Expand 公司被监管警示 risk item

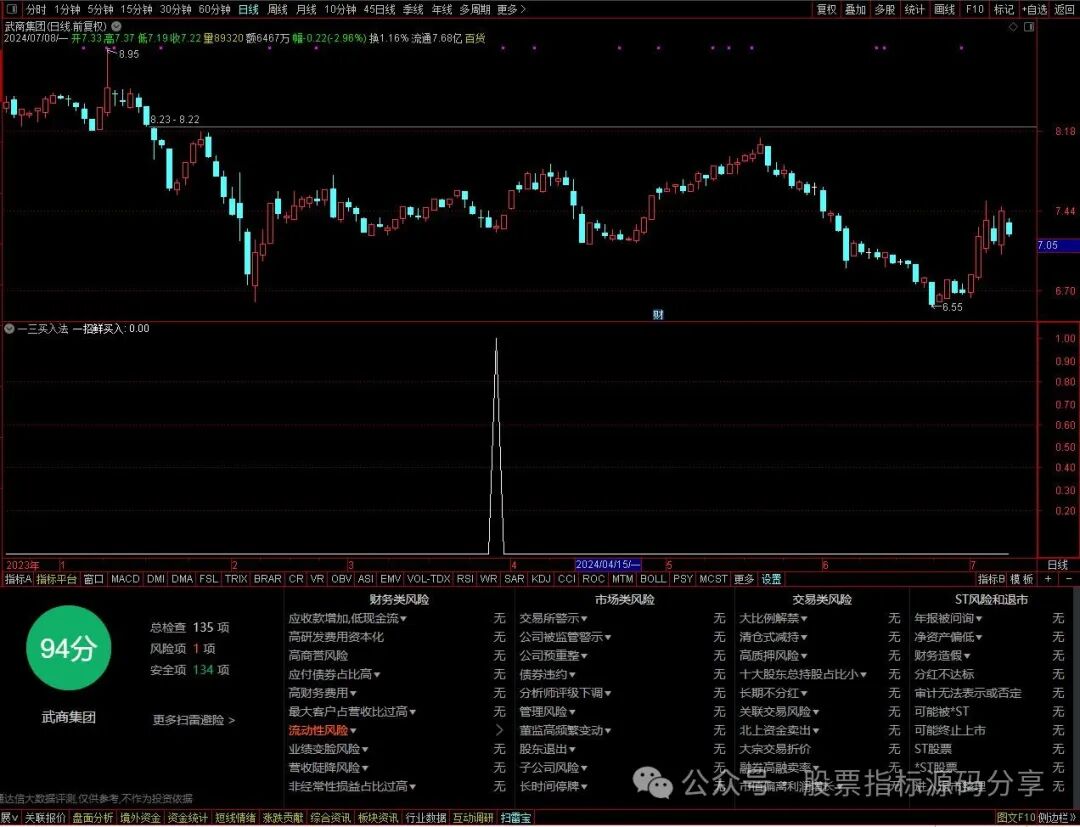click(x=565, y=637)
